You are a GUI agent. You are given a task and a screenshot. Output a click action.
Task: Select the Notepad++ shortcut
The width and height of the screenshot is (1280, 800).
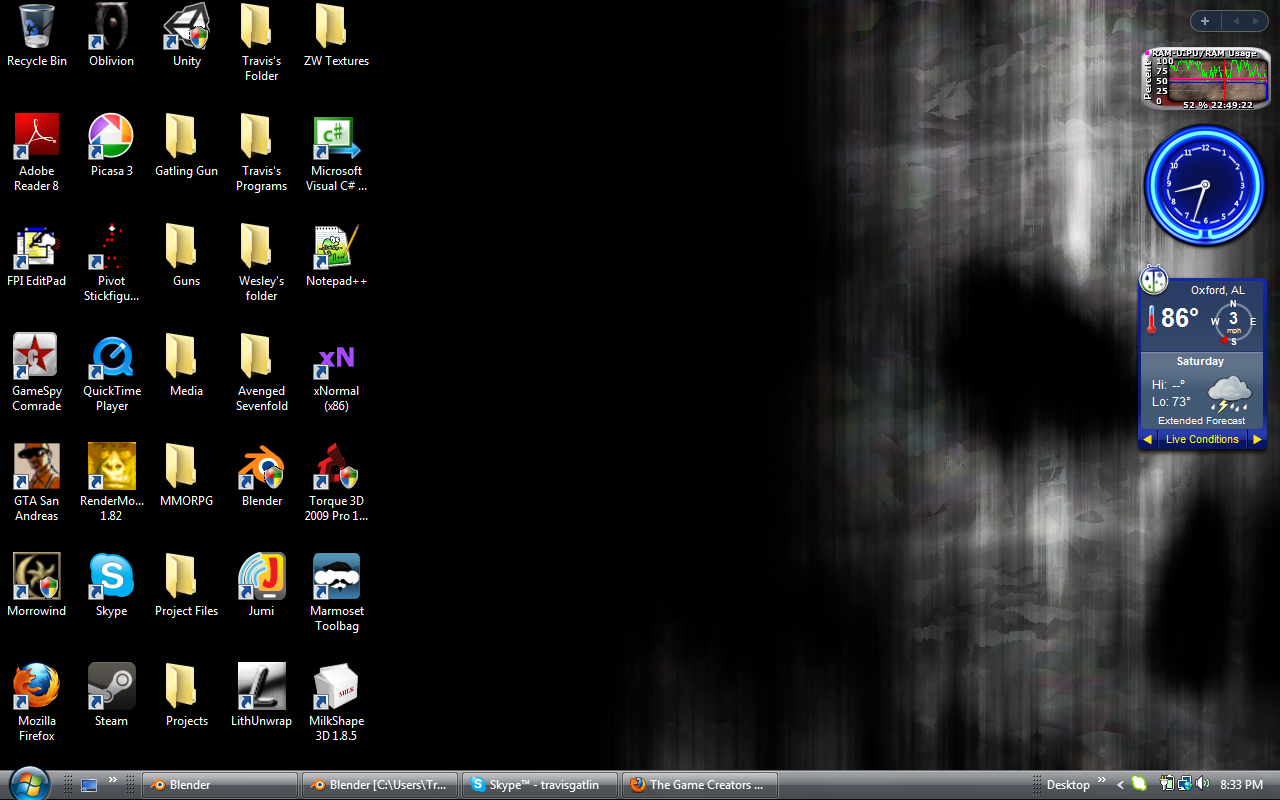(x=336, y=255)
